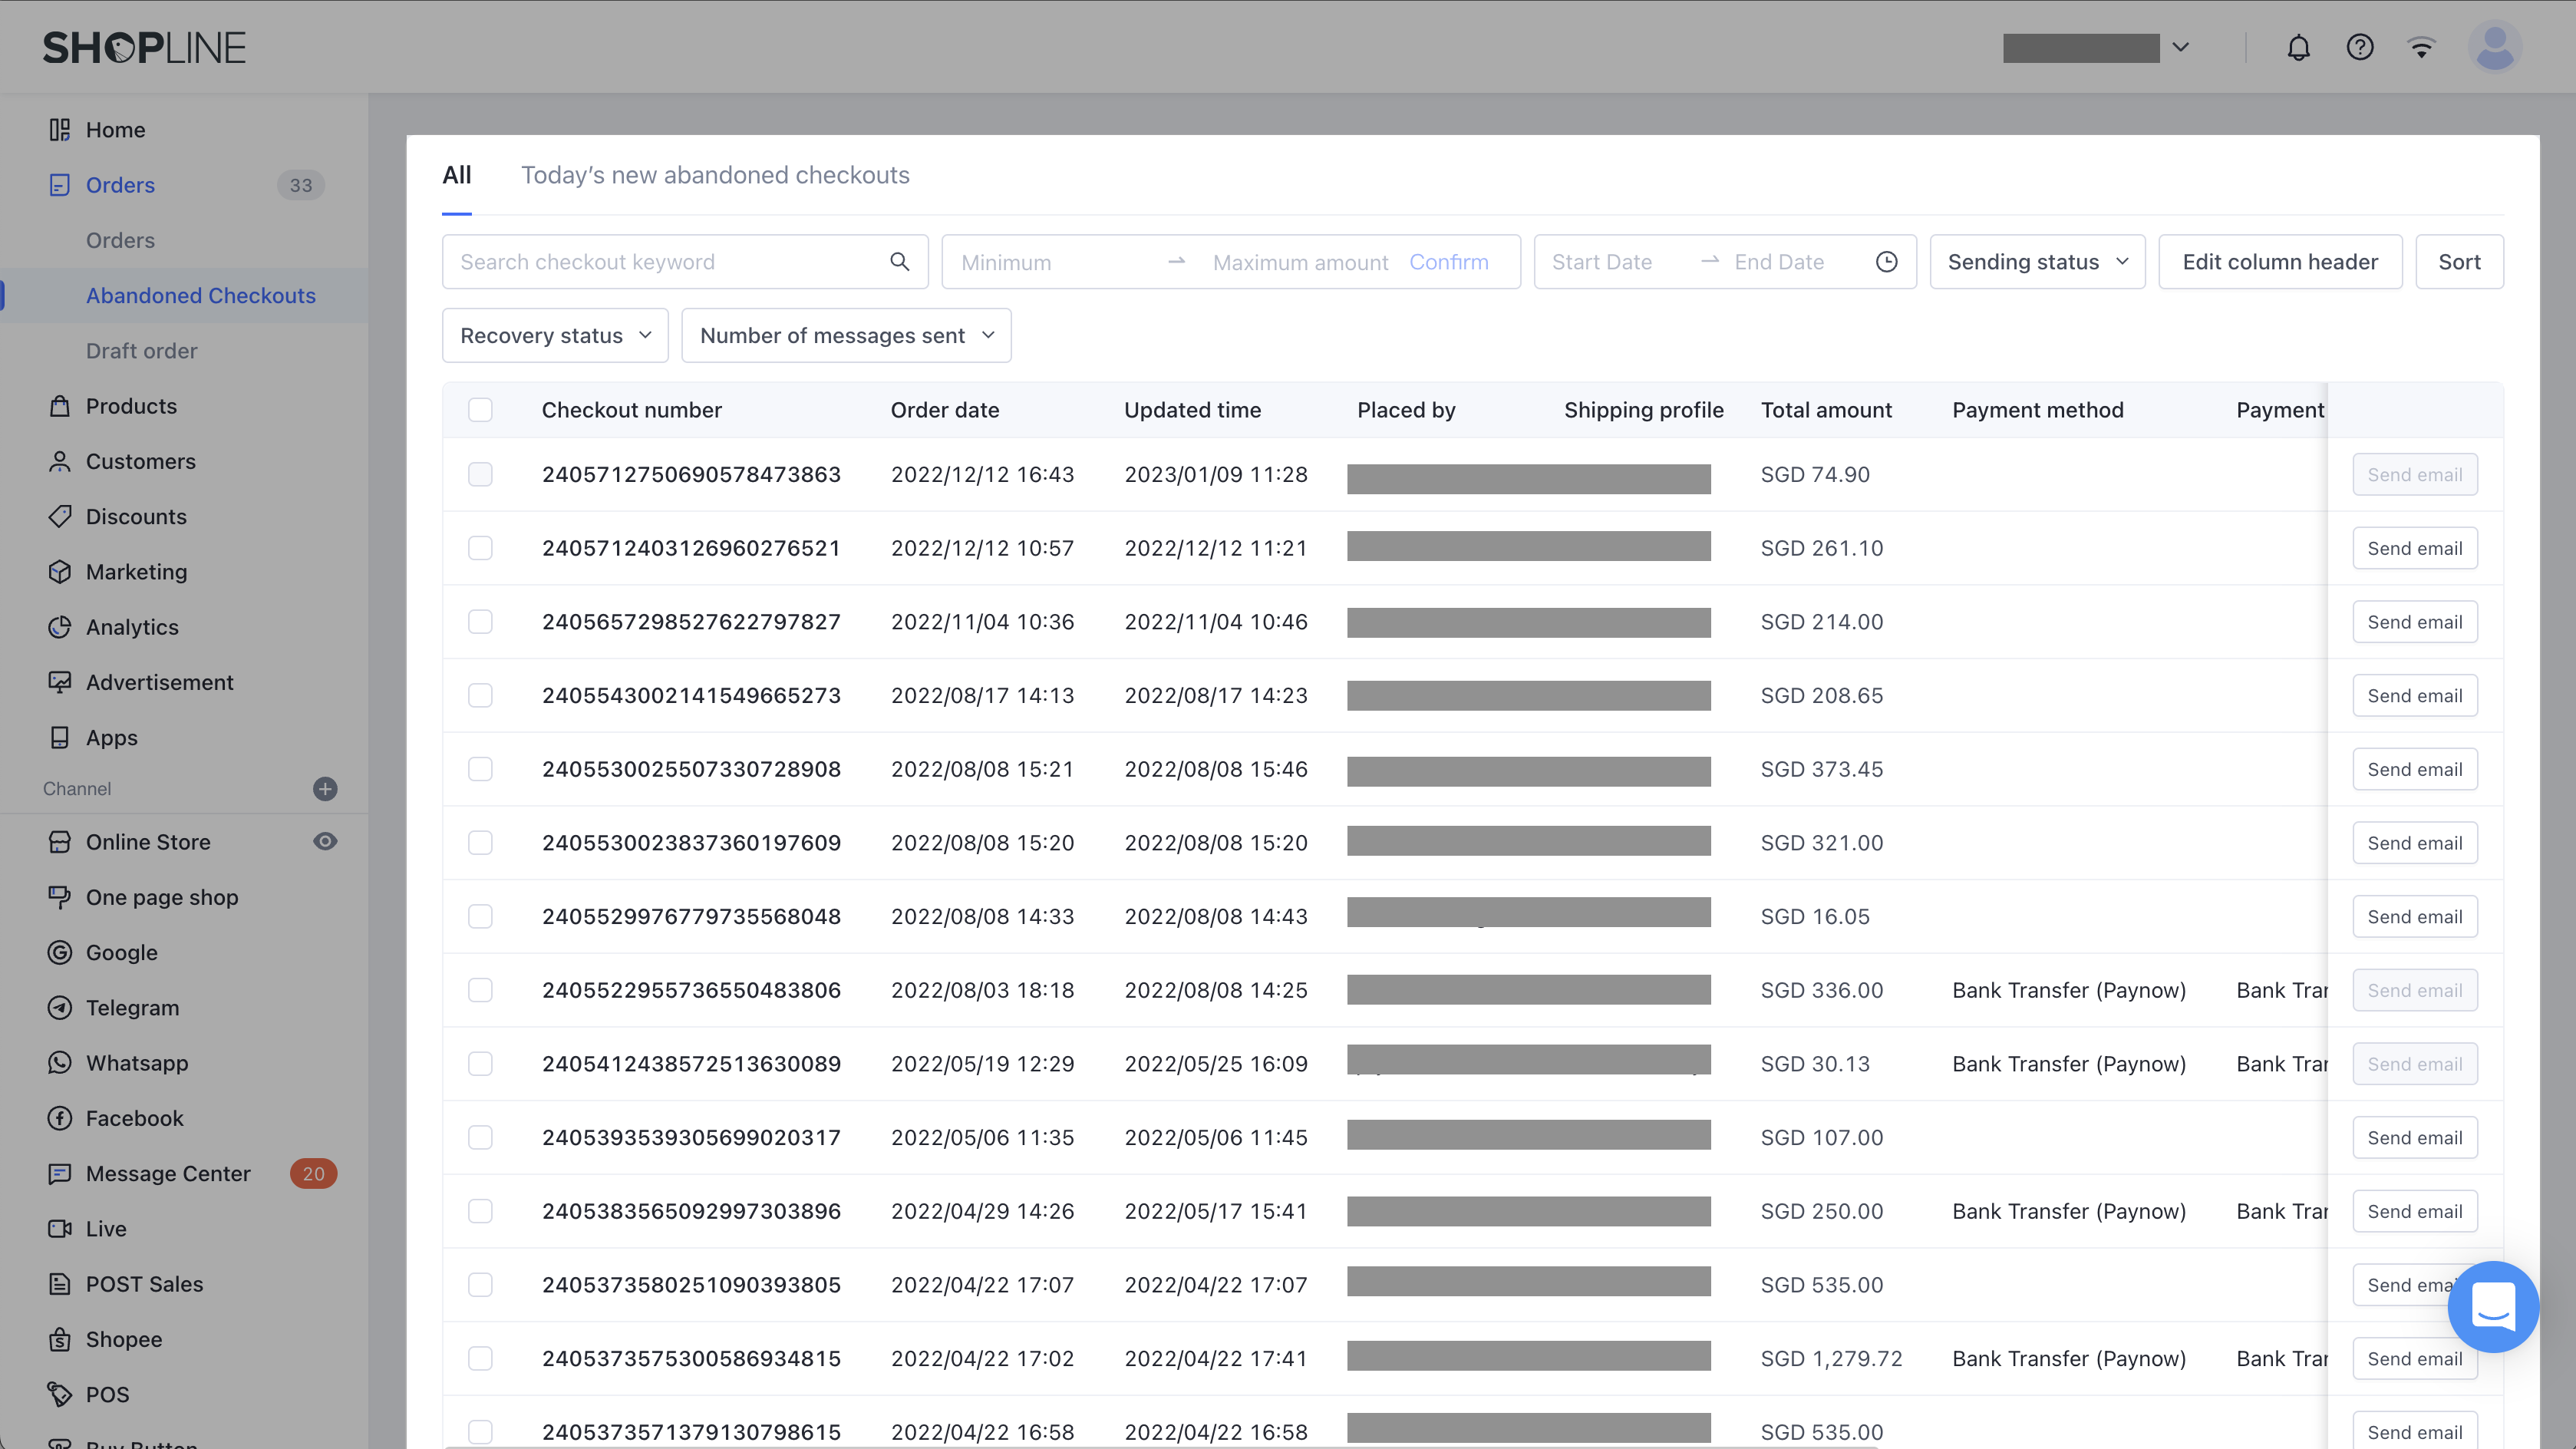Image resolution: width=2576 pixels, height=1449 pixels.
Task: Click the Live camera icon
Action: pyautogui.click(x=59, y=1228)
